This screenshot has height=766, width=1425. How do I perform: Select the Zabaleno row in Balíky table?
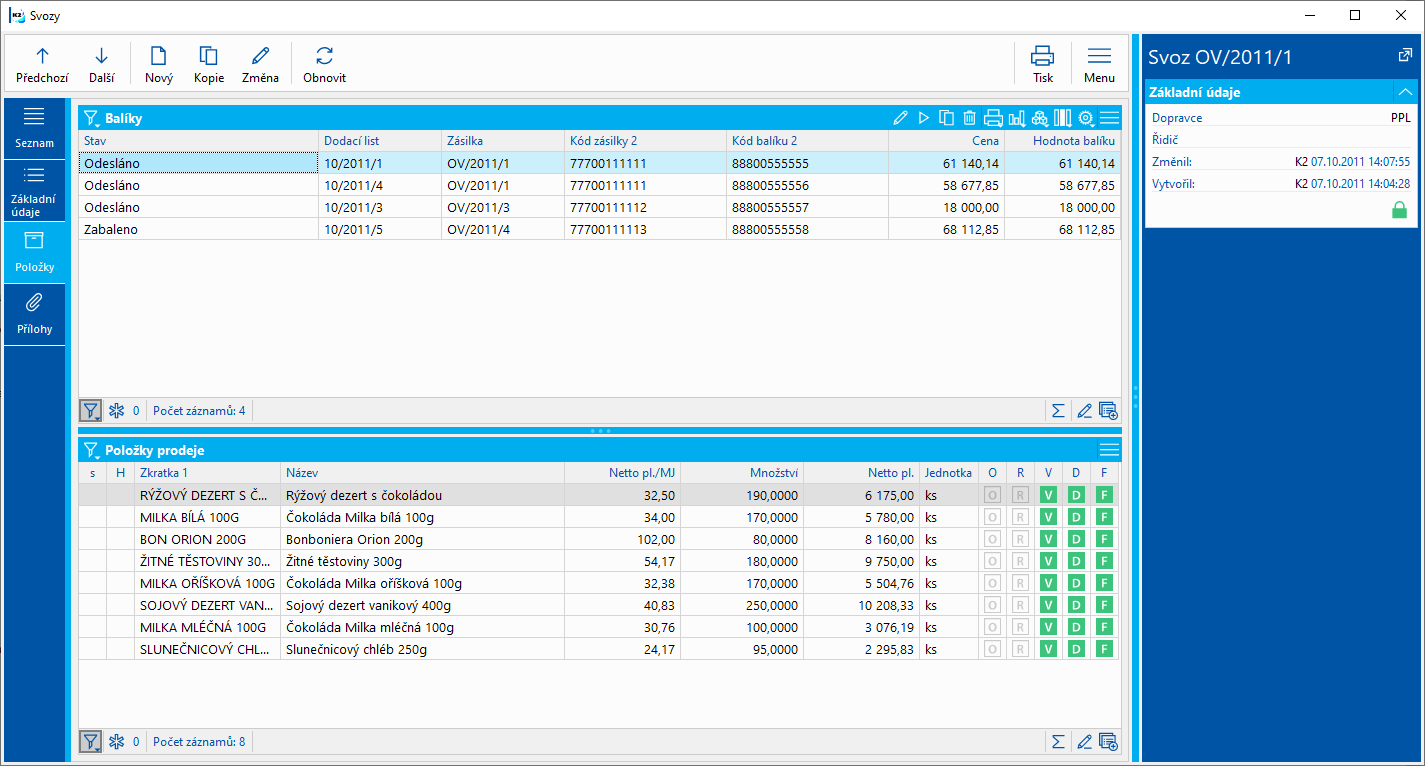200,229
